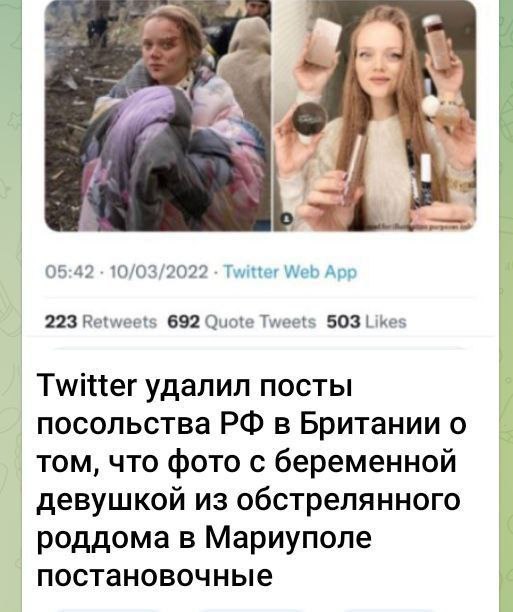Open the right photo of woman holding cosmetics
This screenshot has height=612, width=513.
375,116
